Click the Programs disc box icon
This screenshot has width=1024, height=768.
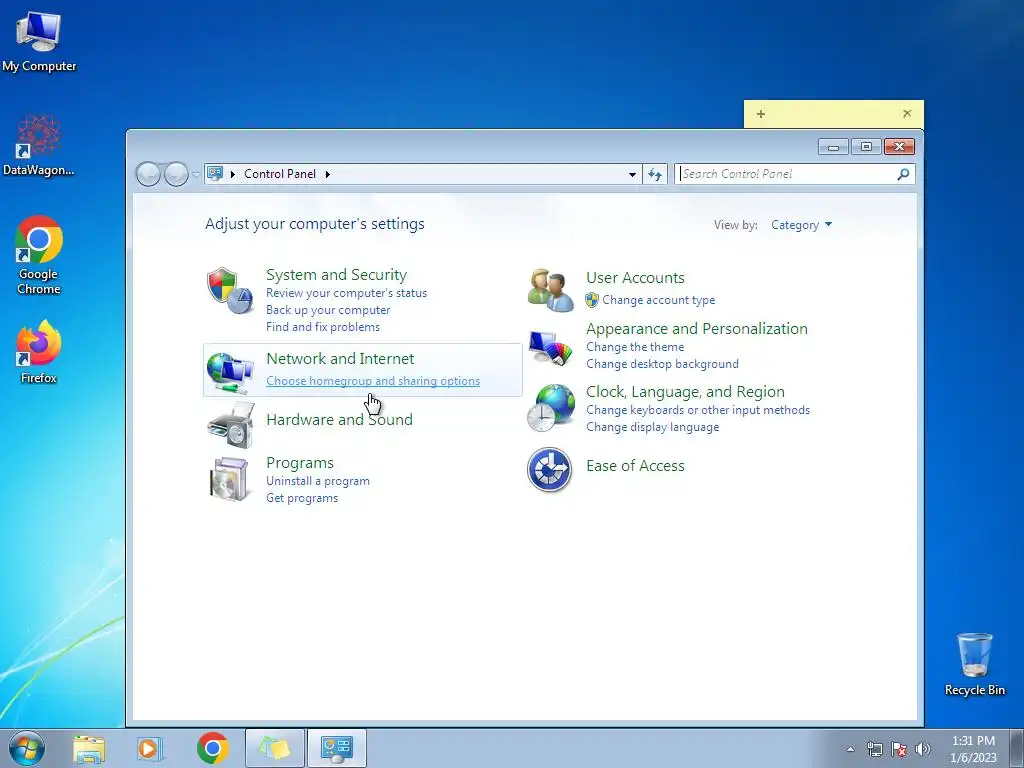tap(229, 479)
